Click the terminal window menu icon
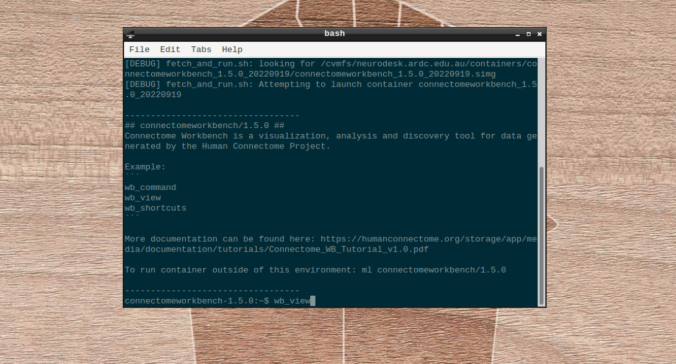The image size is (676, 364). pyautogui.click(x=130, y=34)
